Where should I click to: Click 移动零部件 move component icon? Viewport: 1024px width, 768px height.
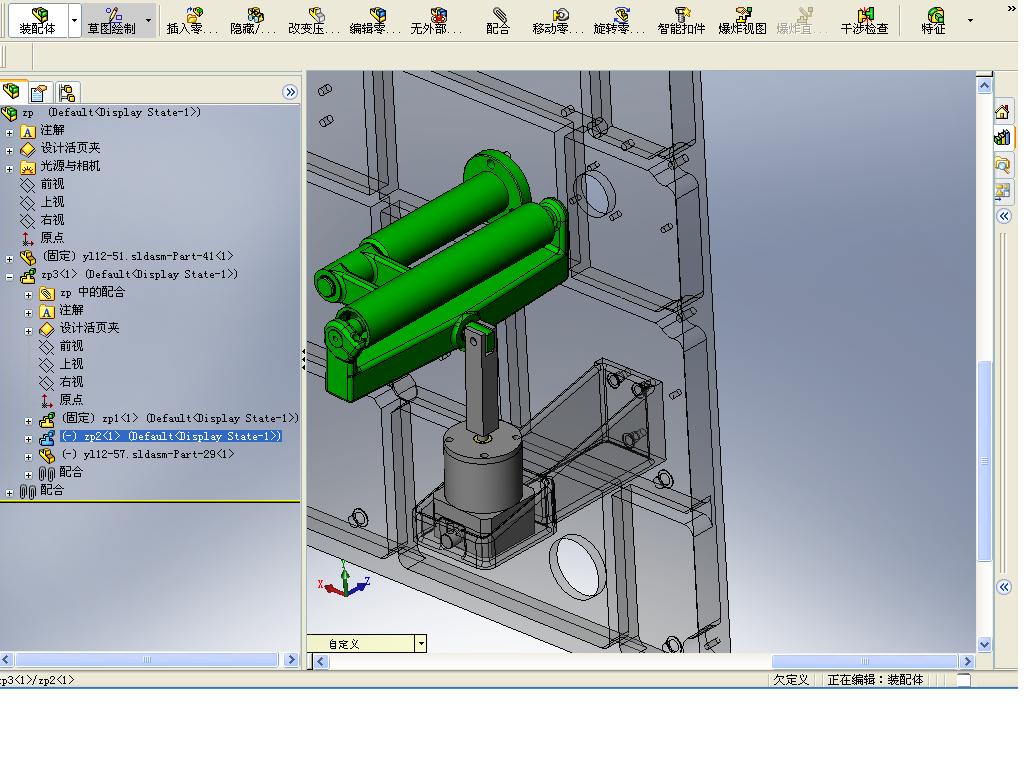(x=558, y=20)
